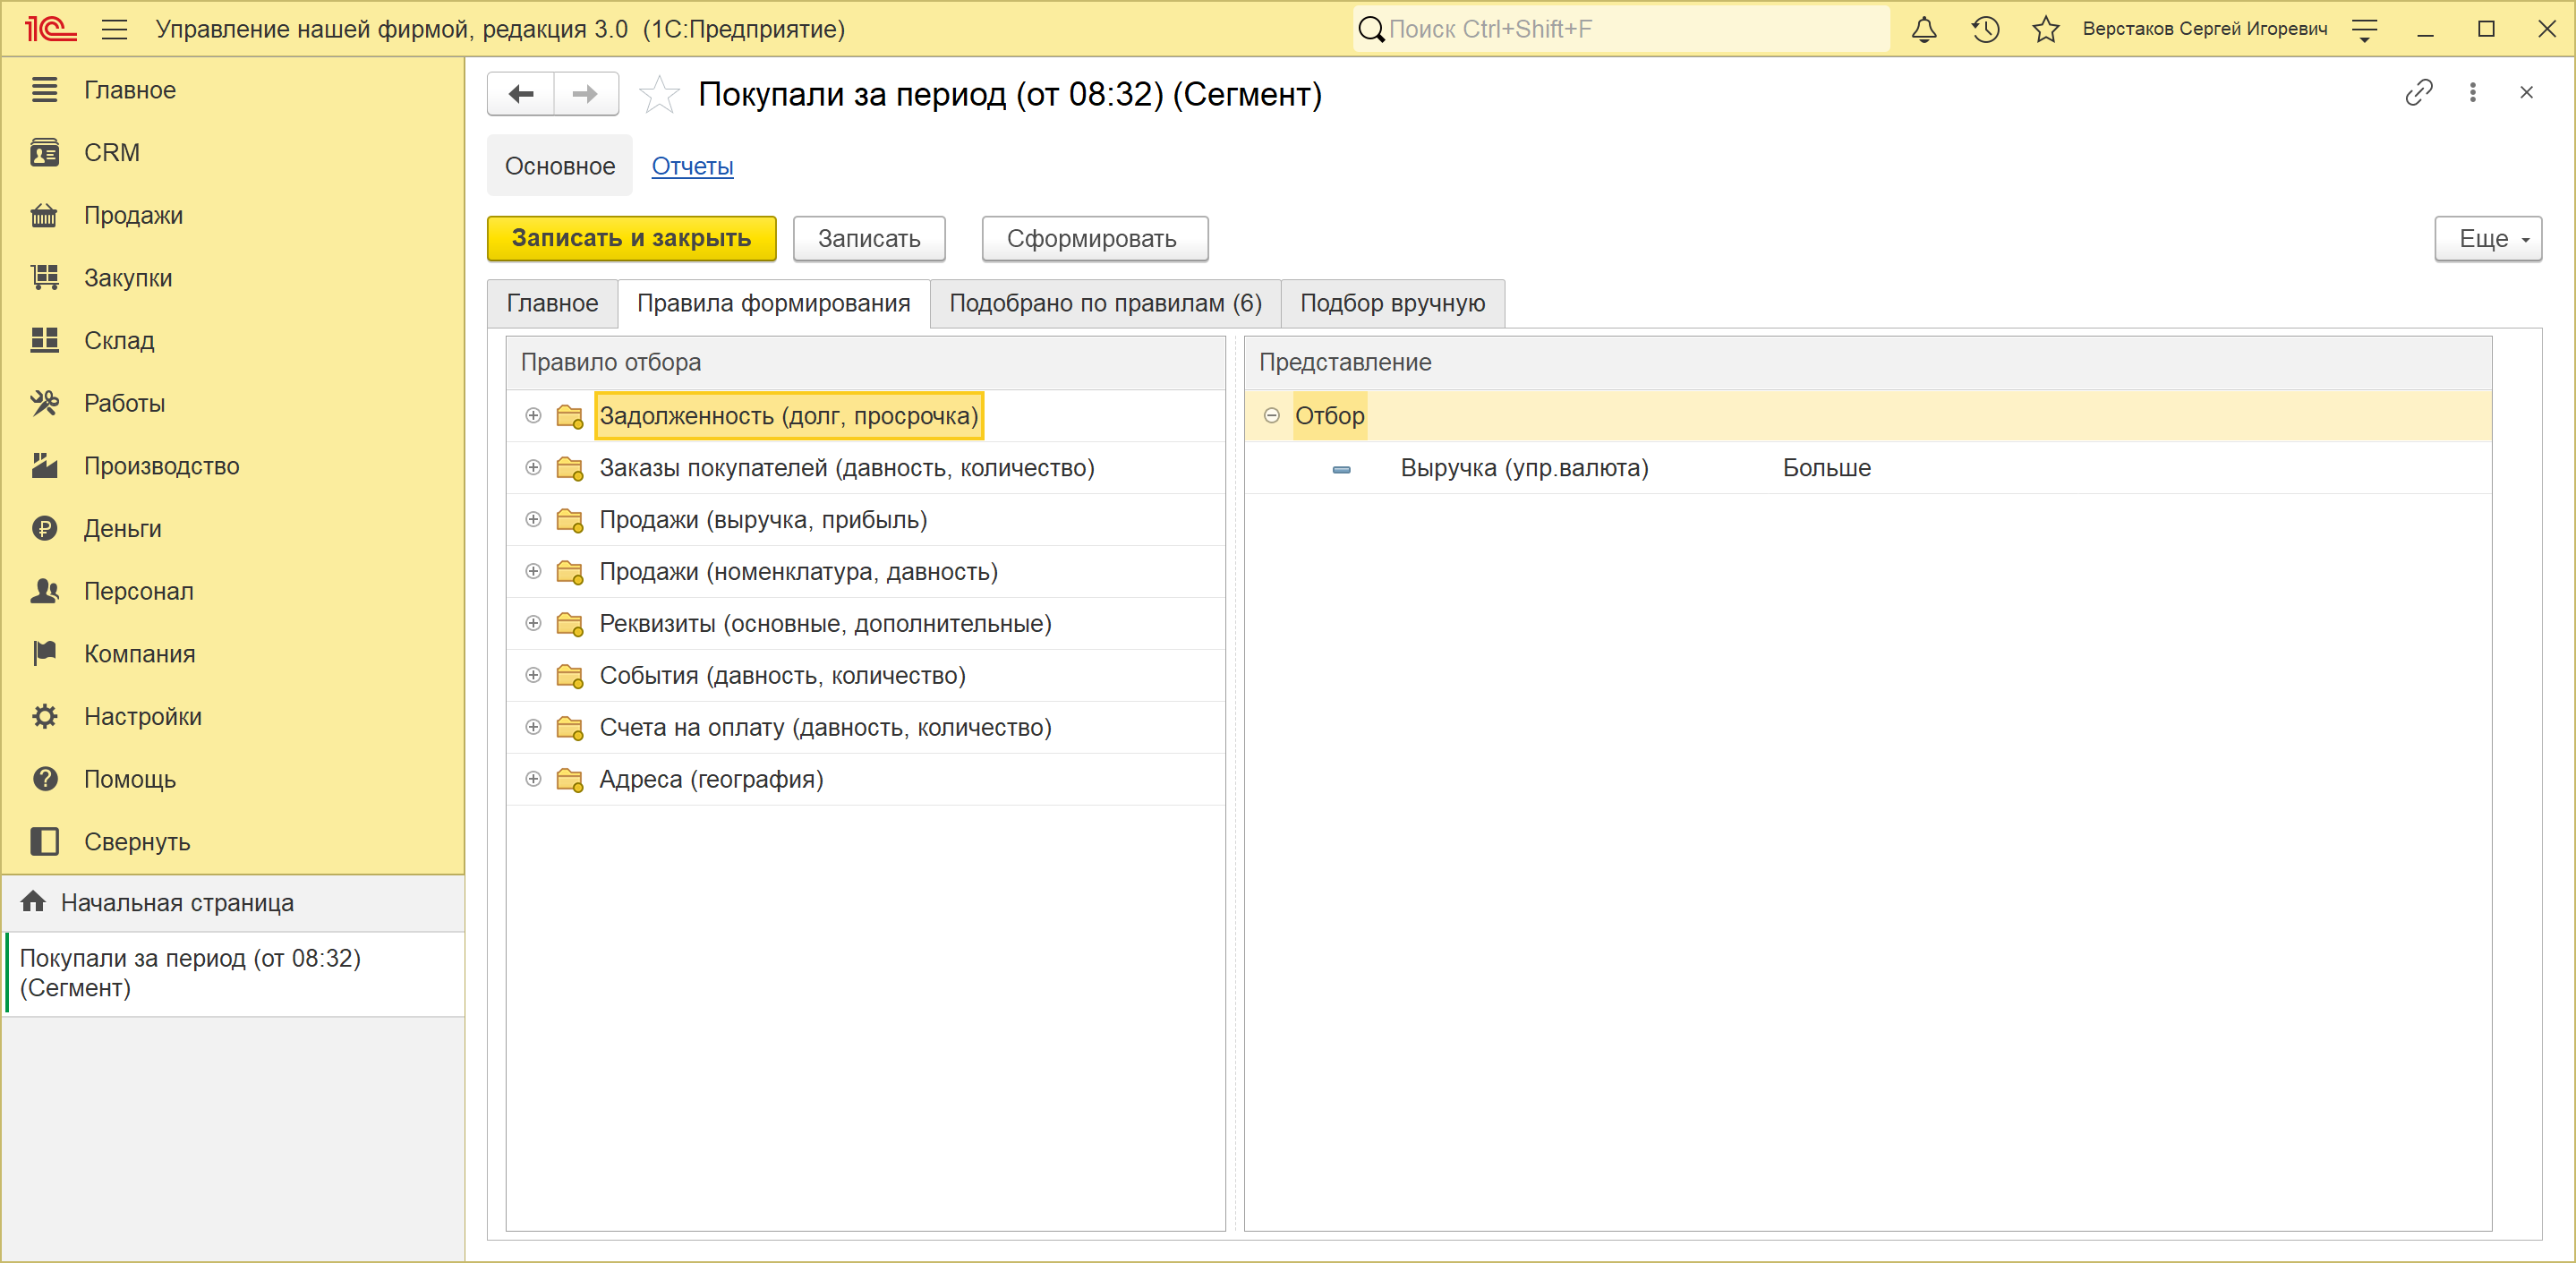This screenshot has width=2576, height=1263.
Task: Click the Записать button
Action: (x=869, y=239)
